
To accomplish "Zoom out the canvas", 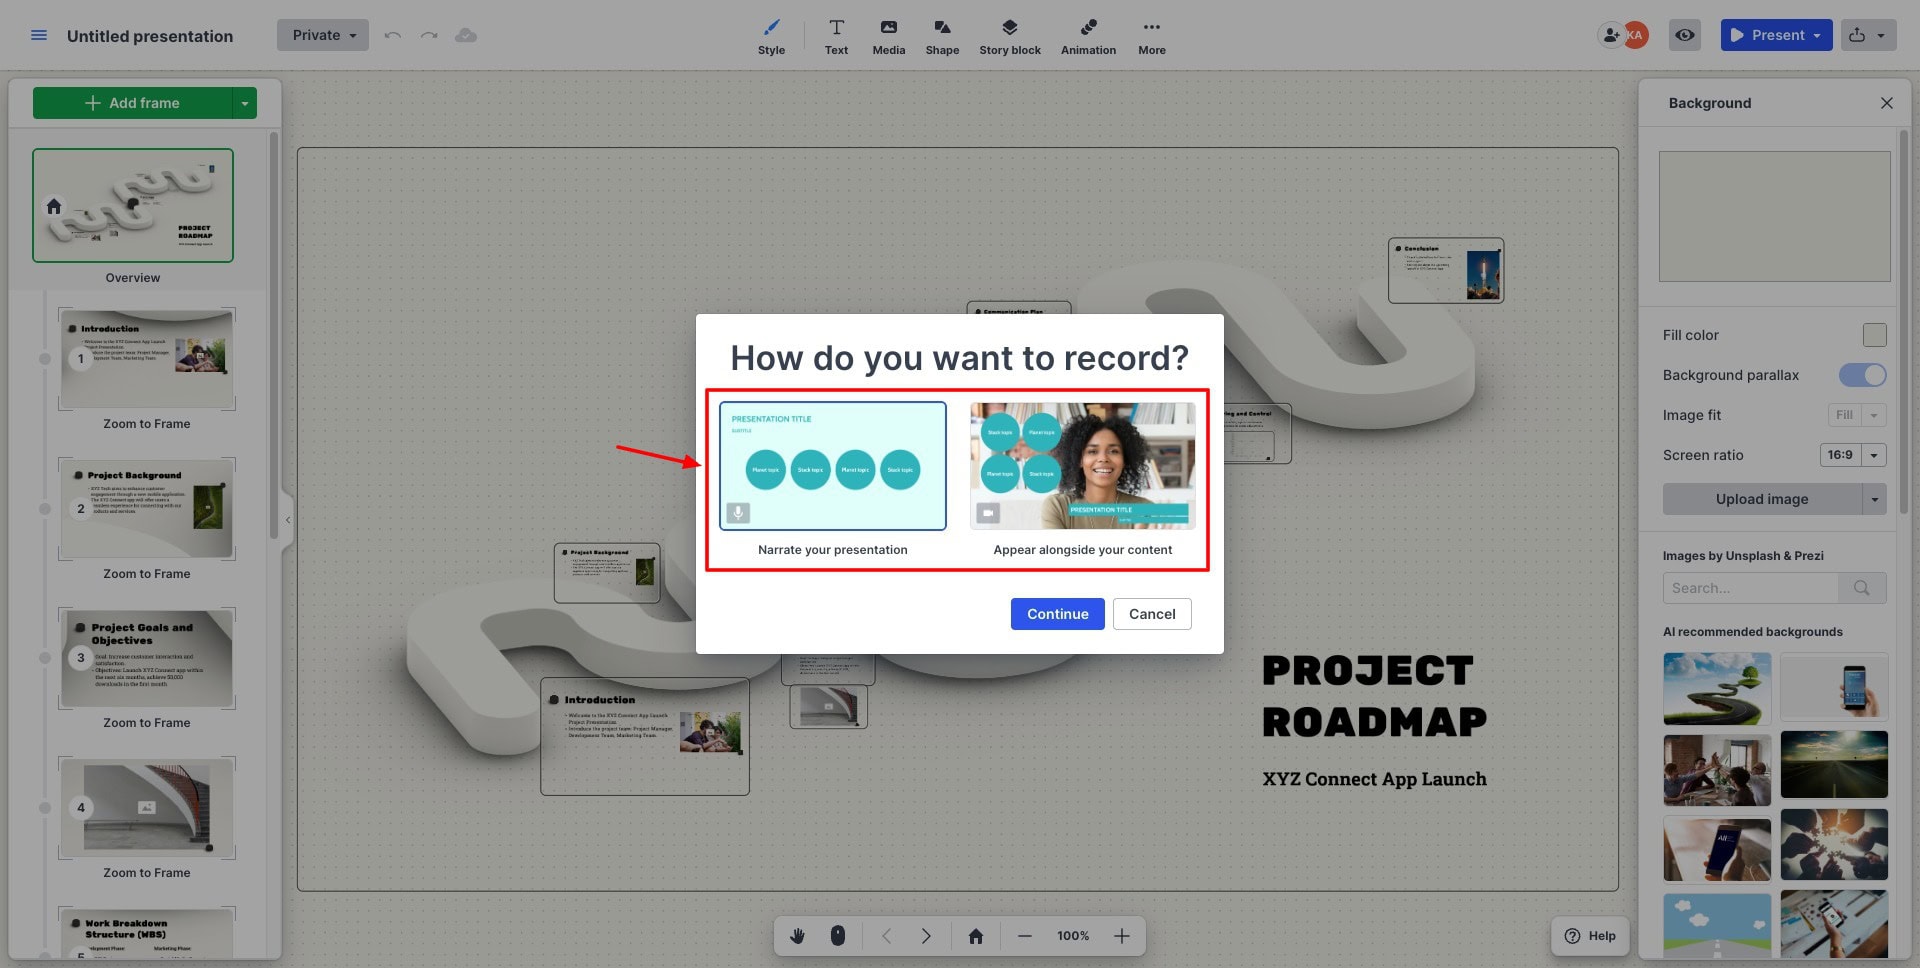I will 1024,936.
